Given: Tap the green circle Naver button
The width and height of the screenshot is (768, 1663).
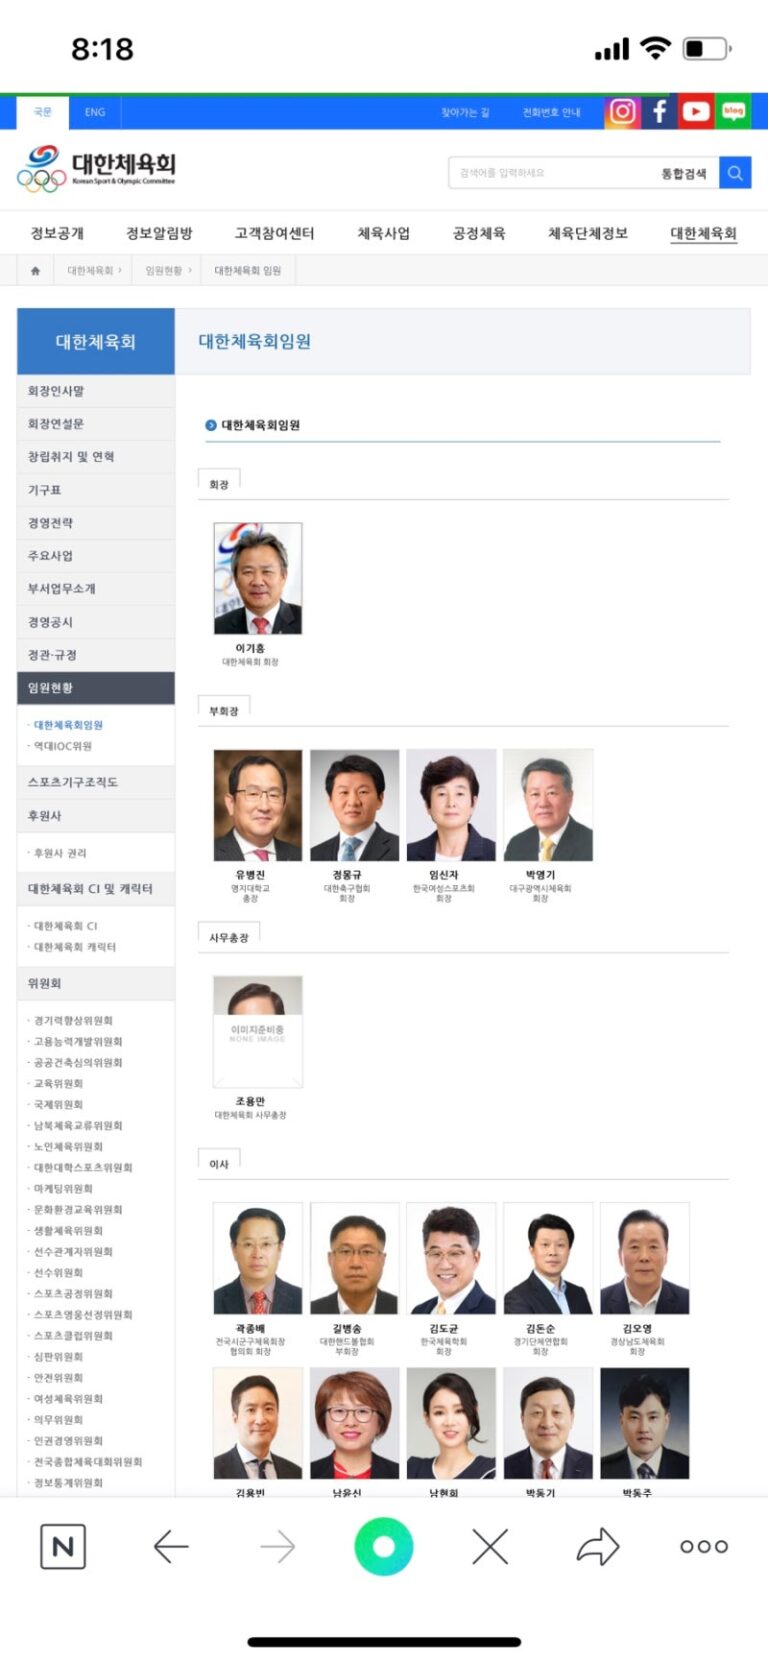Looking at the screenshot, I should 384,1547.
